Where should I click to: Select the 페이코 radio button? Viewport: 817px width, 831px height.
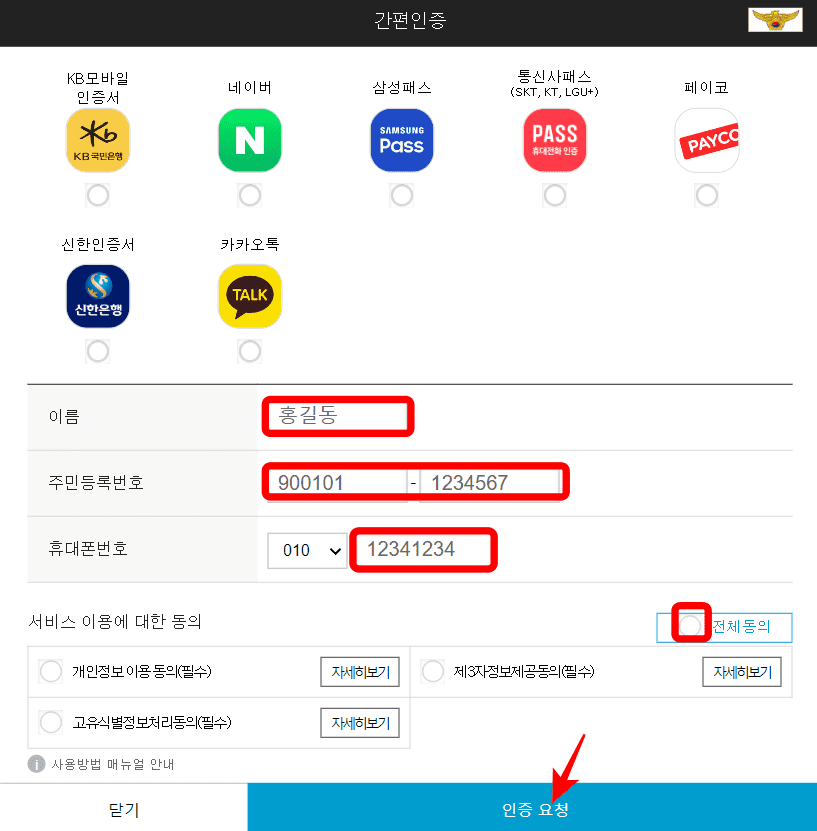click(707, 196)
